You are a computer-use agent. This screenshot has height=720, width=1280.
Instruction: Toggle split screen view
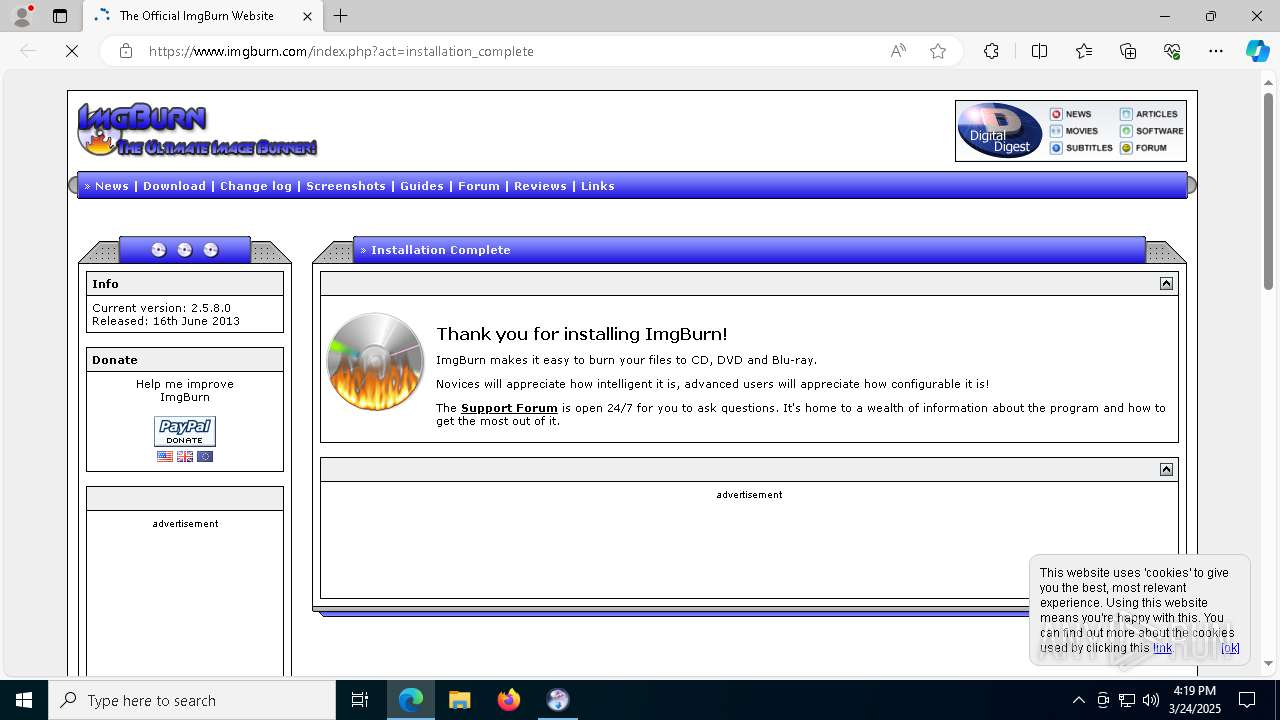tap(1039, 51)
